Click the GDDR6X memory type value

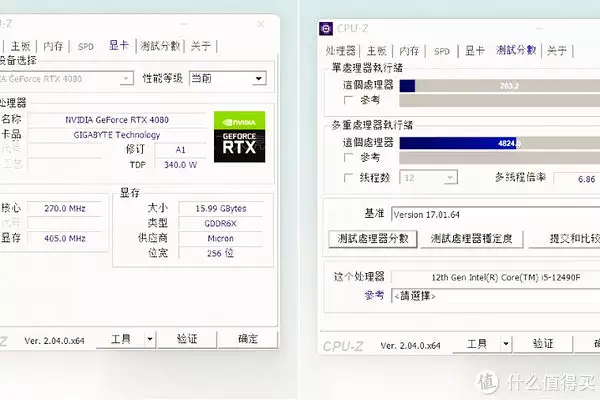click(221, 224)
